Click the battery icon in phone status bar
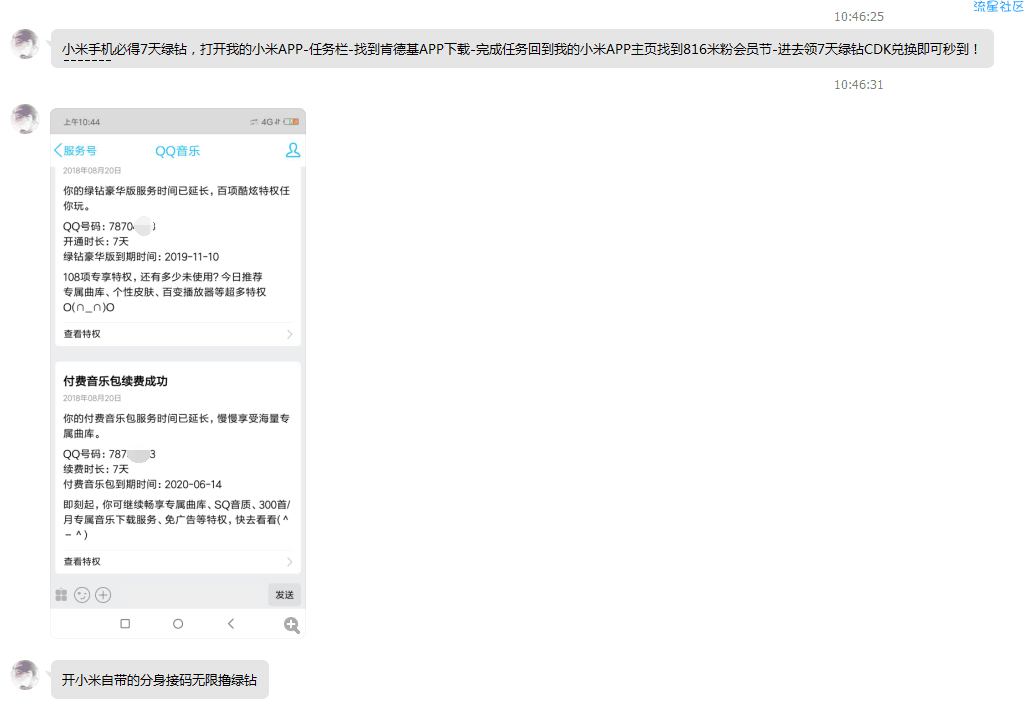1024x709 pixels. 291,121
